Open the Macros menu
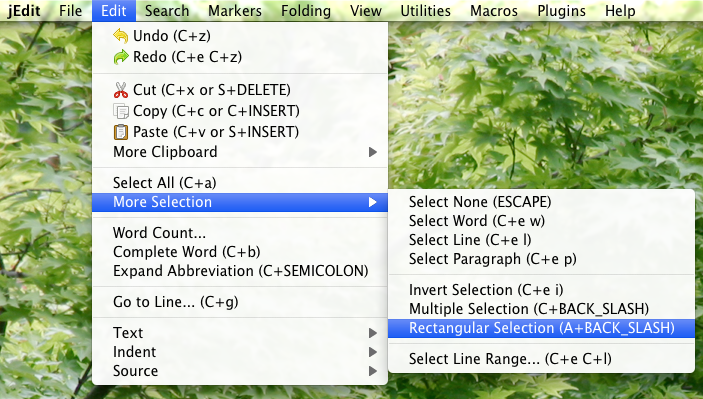The image size is (703, 399). 494,10
